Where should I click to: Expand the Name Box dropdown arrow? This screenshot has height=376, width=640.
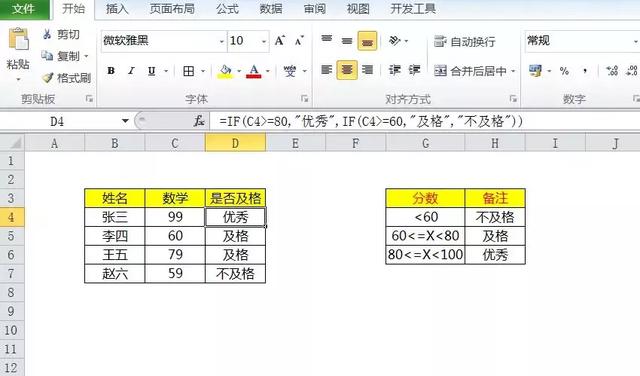point(125,121)
